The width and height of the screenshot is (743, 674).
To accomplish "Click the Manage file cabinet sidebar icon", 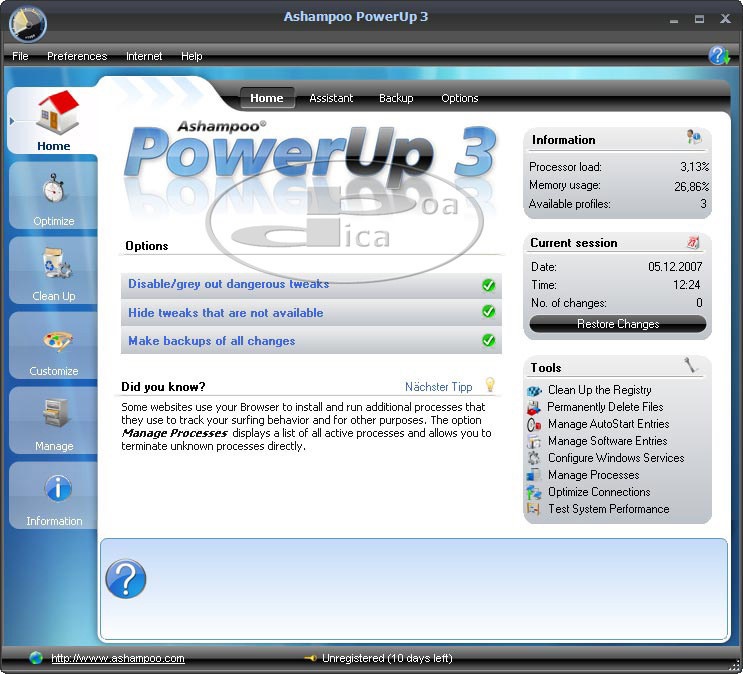I will click(54, 415).
